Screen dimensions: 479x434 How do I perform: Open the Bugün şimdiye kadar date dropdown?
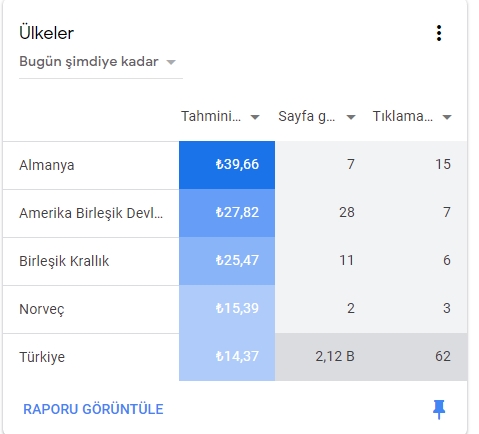[101, 62]
